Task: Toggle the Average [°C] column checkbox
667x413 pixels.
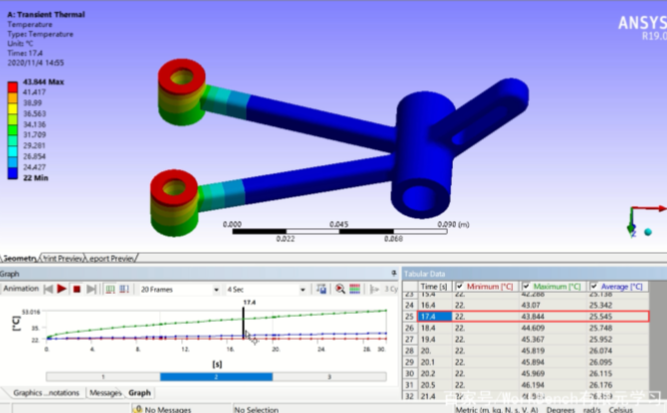Action: coord(594,286)
